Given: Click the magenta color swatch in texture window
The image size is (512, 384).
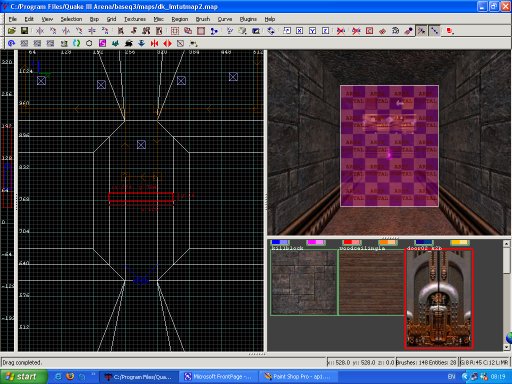Looking at the screenshot, I should pyautogui.click(x=315, y=242).
